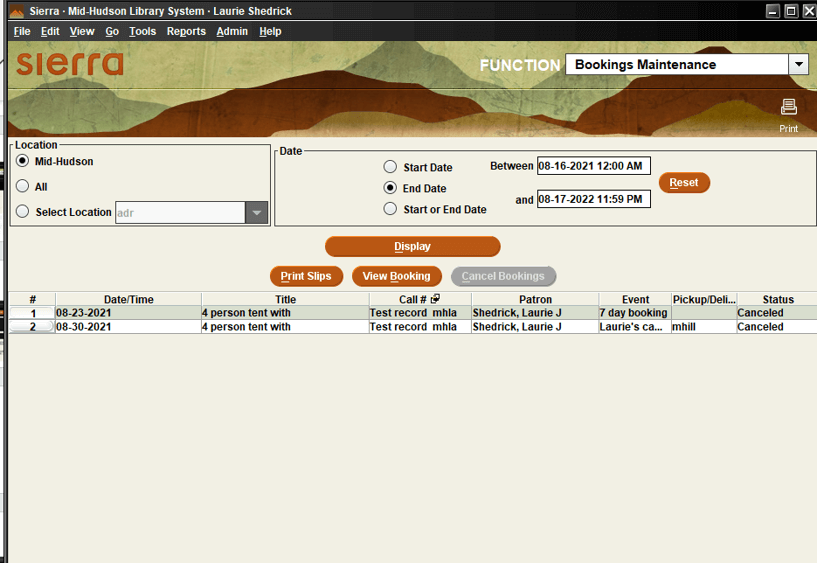Open the Edit menu
The height and width of the screenshot is (563, 817).
(50, 31)
